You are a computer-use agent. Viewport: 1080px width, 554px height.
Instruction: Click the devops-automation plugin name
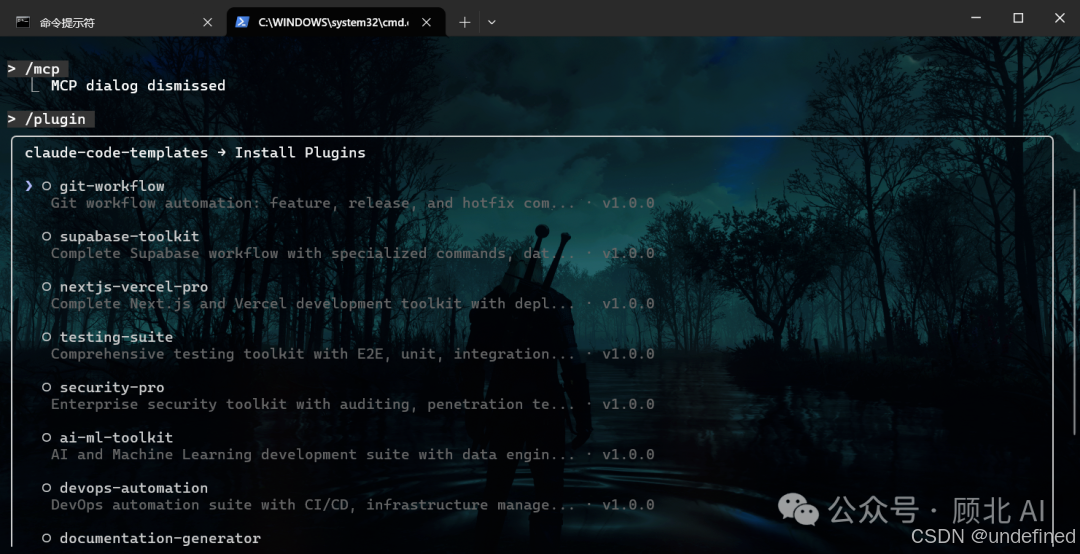[134, 488]
